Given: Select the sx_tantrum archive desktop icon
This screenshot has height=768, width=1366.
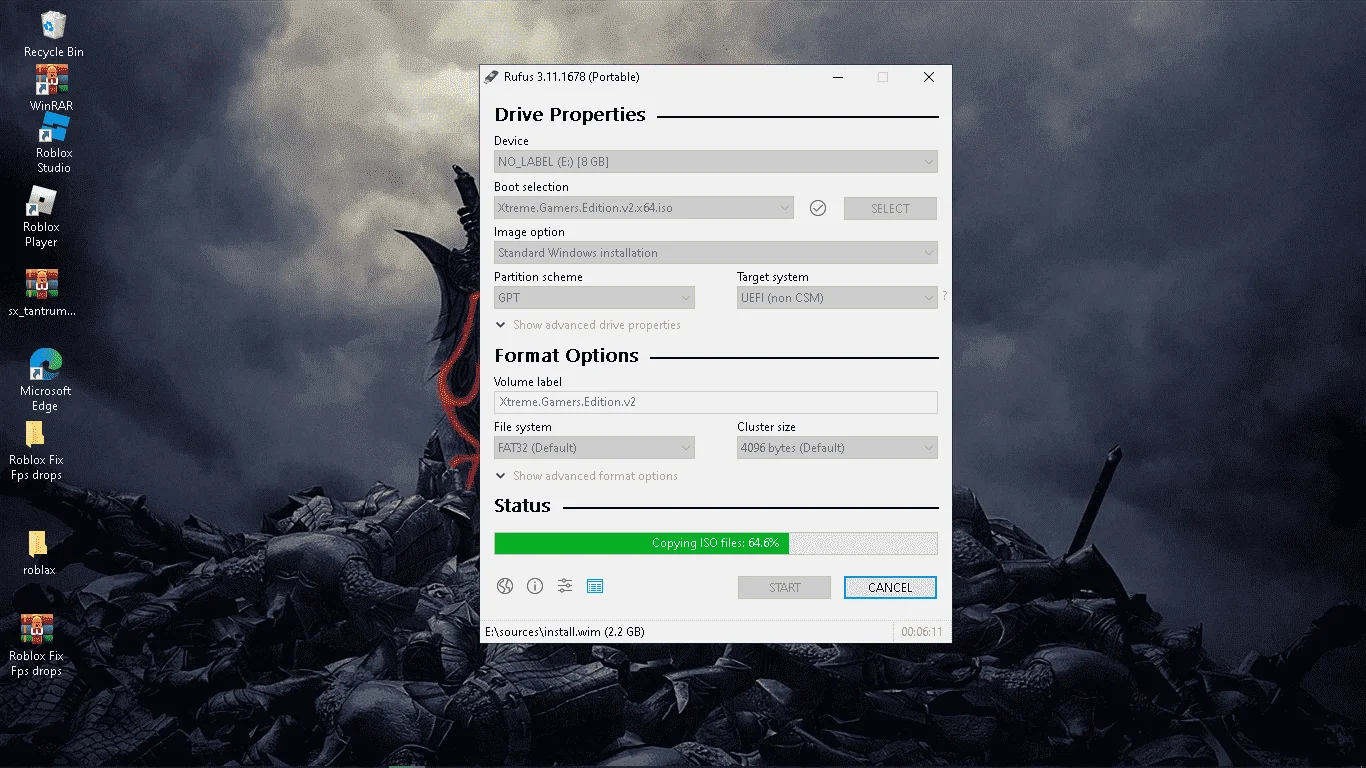Looking at the screenshot, I should pyautogui.click(x=42, y=293).
